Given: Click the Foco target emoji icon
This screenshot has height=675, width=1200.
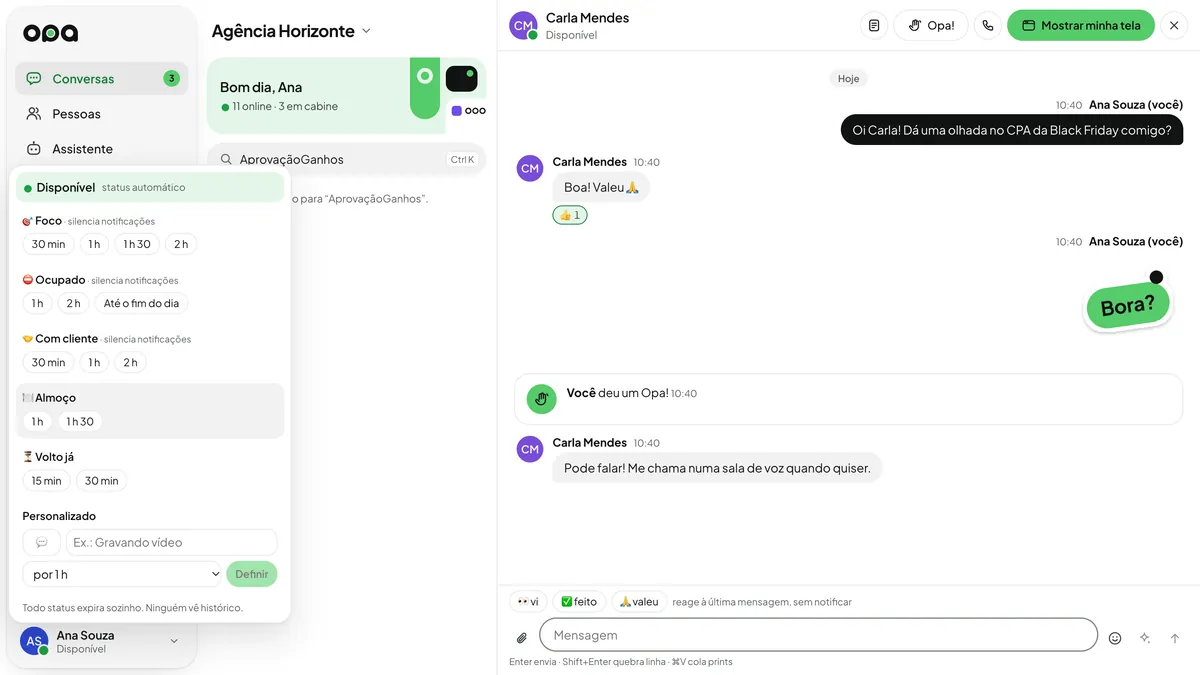Looking at the screenshot, I should [x=27, y=221].
